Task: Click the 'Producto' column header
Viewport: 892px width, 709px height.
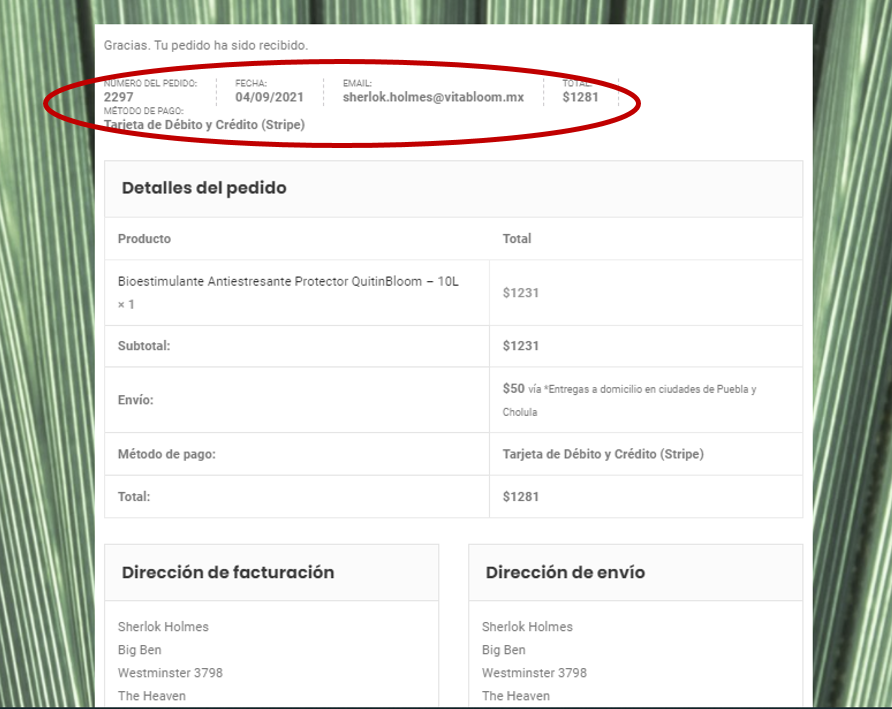Action: pyautogui.click(x=144, y=238)
